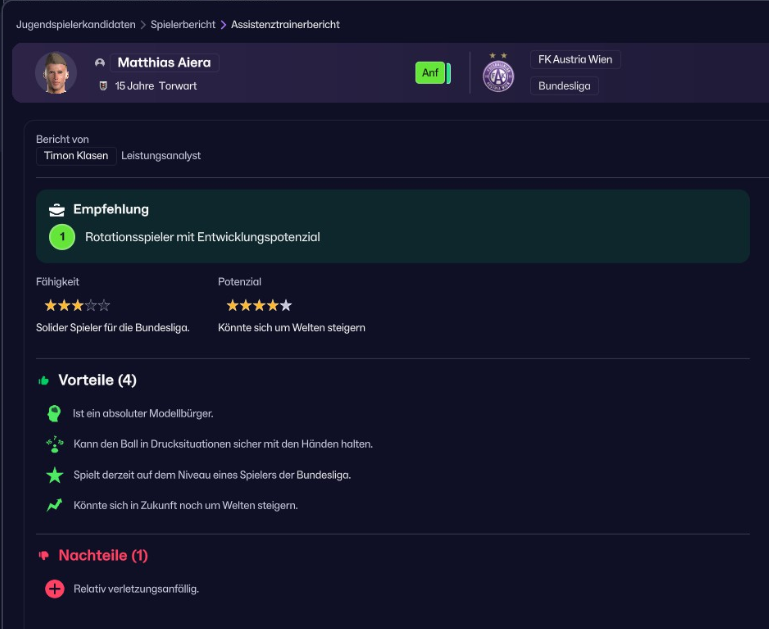Click the green Anf status badge
The width and height of the screenshot is (769, 629).
coord(430,73)
